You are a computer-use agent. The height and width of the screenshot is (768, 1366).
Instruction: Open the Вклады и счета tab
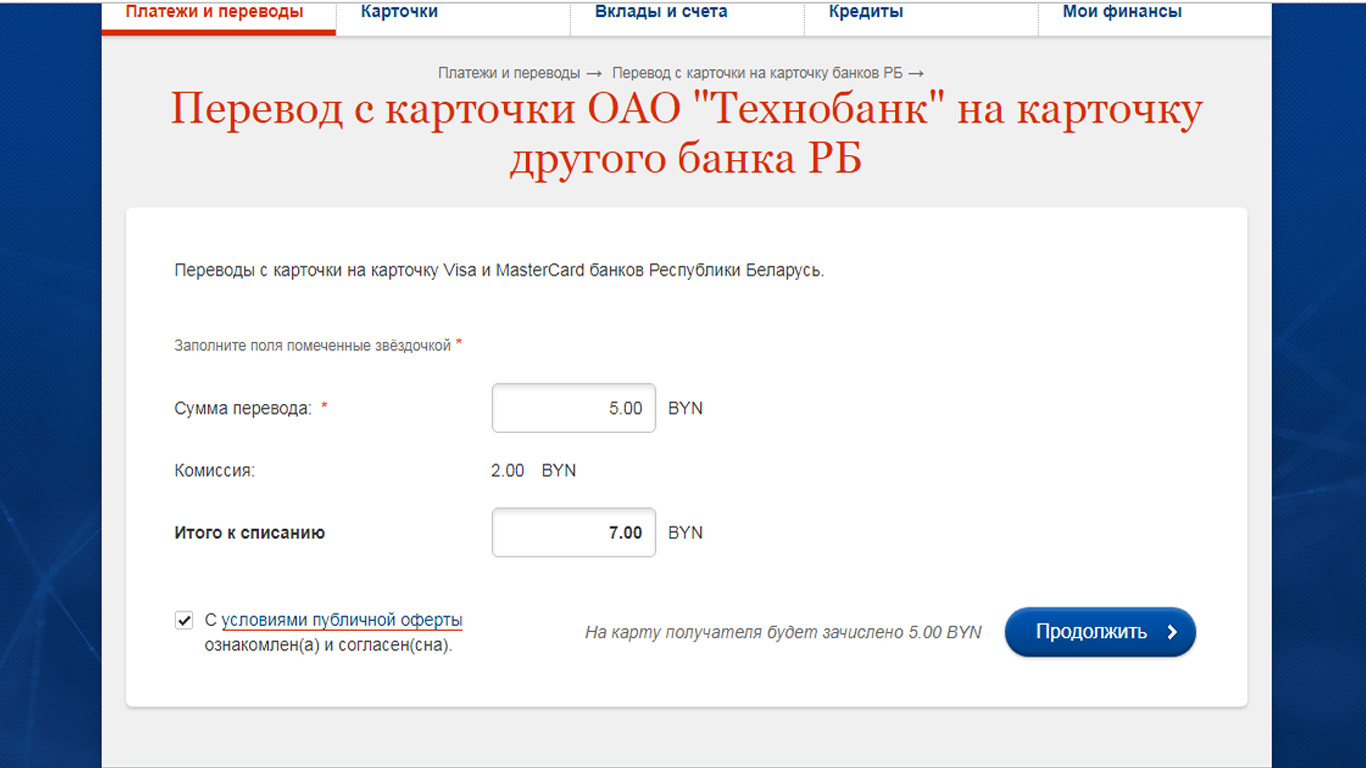click(661, 13)
